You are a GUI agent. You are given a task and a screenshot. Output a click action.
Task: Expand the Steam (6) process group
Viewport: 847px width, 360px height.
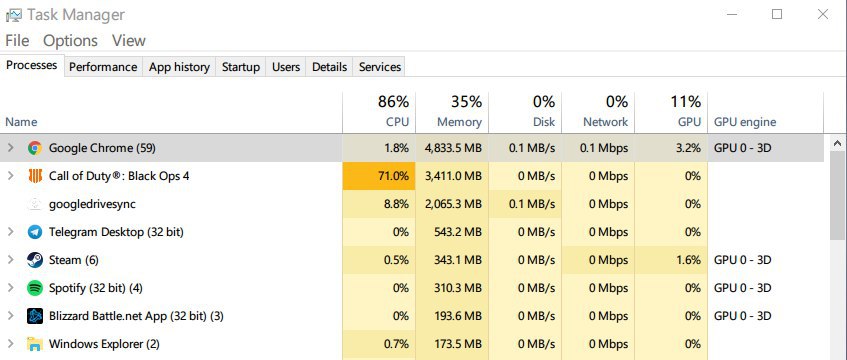coord(10,260)
